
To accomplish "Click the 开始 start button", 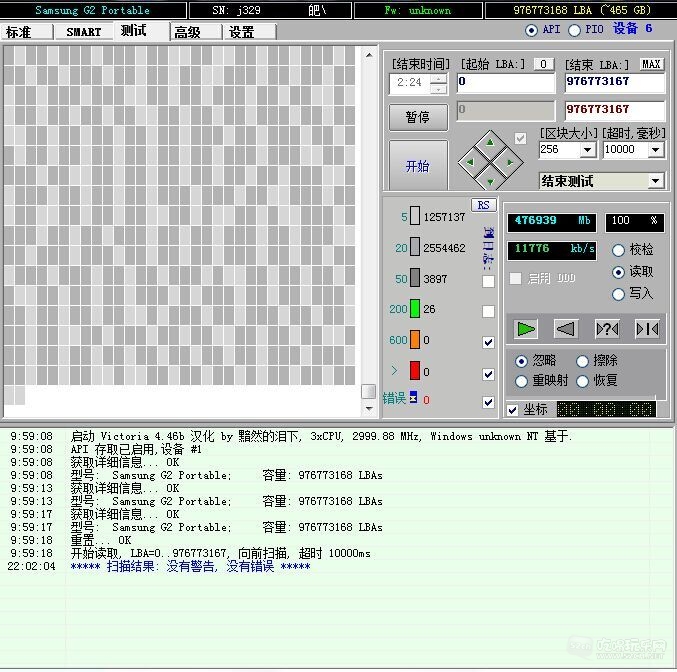I will pos(418,166).
